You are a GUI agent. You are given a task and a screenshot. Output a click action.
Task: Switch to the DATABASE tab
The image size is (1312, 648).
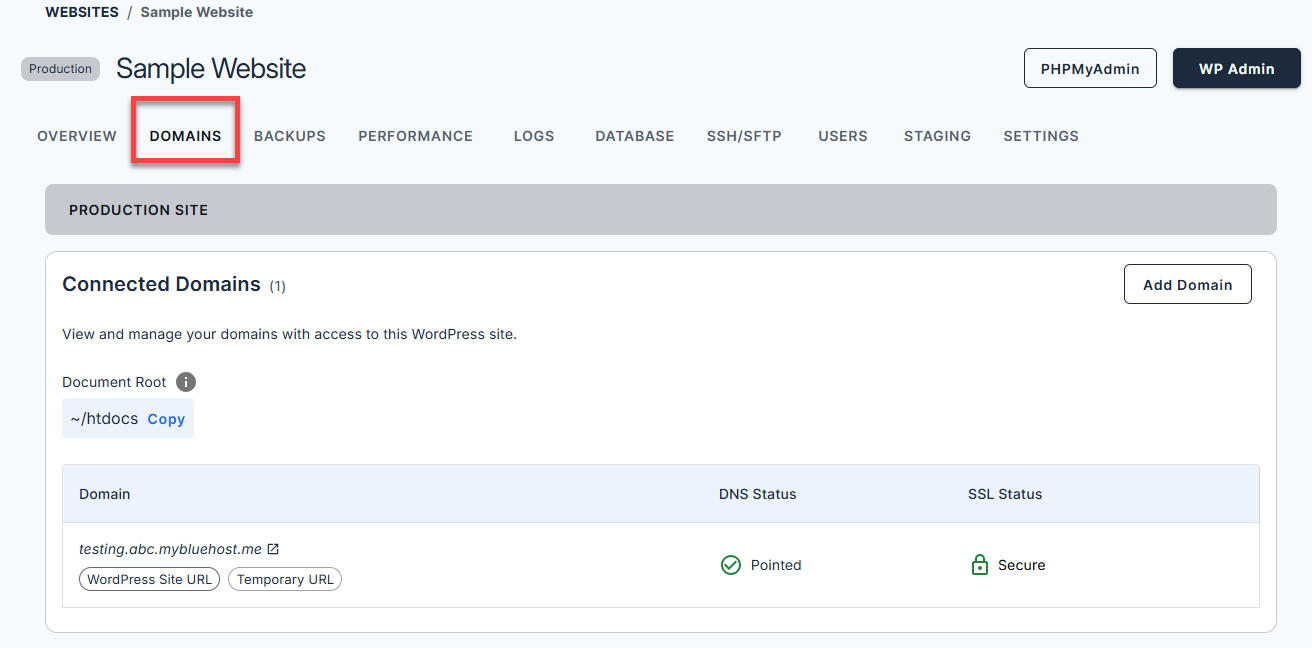(x=634, y=135)
